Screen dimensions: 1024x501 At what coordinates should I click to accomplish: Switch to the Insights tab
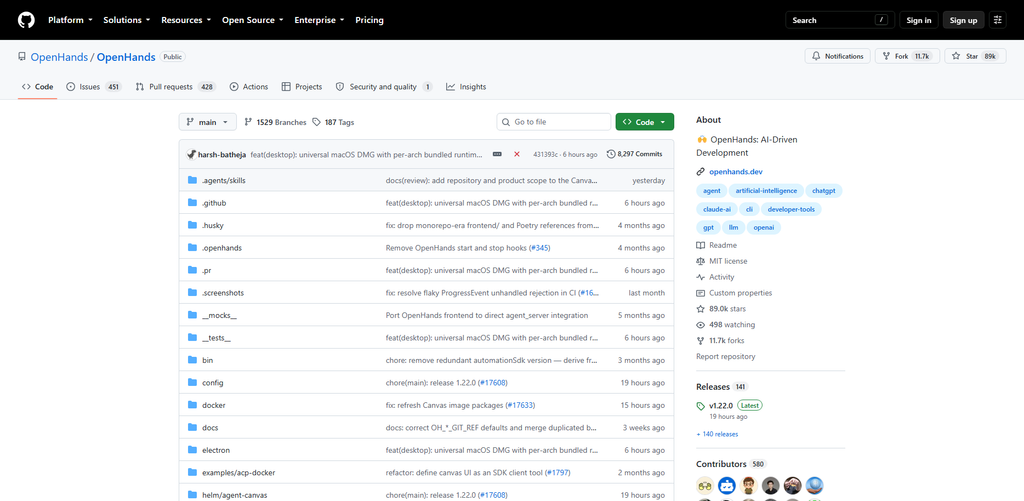pos(466,87)
